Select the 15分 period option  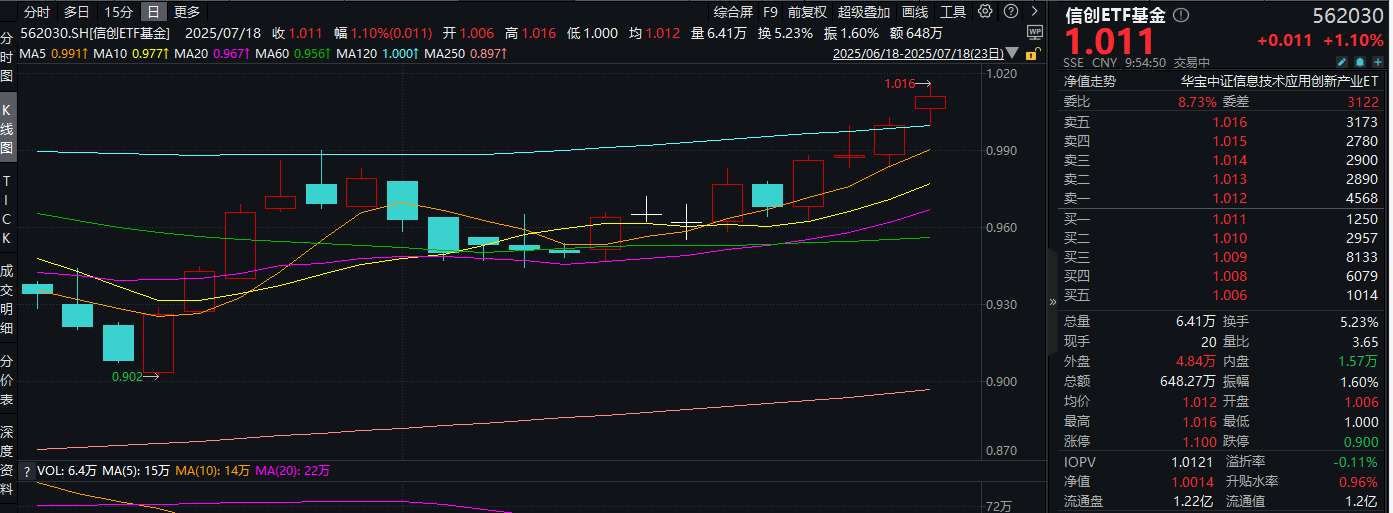coord(118,12)
